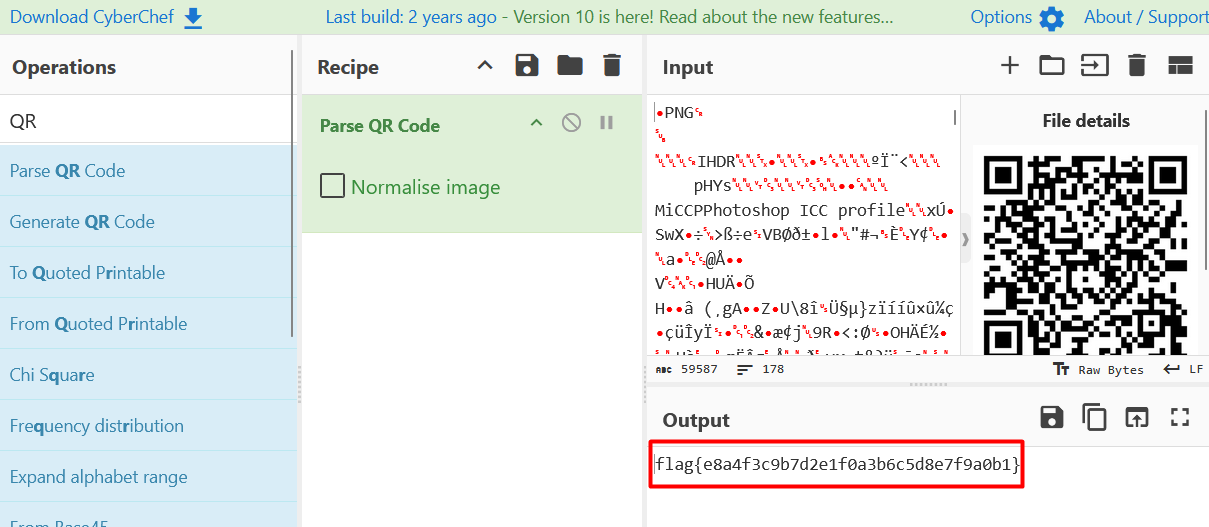1209x527 pixels.
Task: Reset the pane layout
Action: point(1180,66)
